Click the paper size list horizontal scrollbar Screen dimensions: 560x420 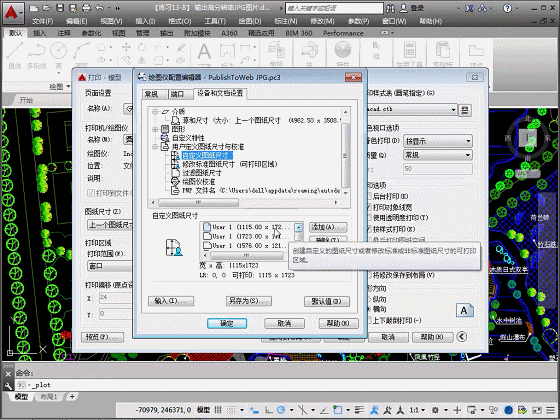(246, 256)
